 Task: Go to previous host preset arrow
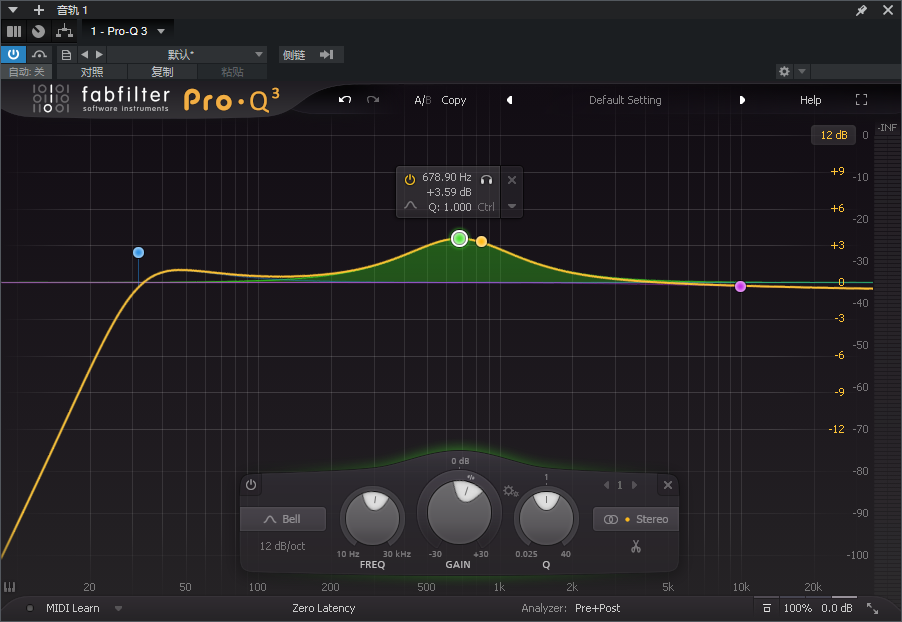tap(85, 55)
